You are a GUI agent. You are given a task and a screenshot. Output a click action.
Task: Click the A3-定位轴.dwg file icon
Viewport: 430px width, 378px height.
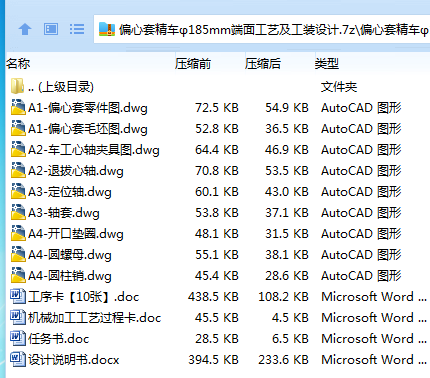[18, 191]
